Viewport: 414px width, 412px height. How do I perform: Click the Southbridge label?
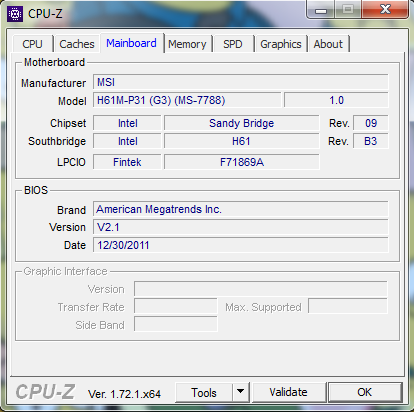(57, 141)
